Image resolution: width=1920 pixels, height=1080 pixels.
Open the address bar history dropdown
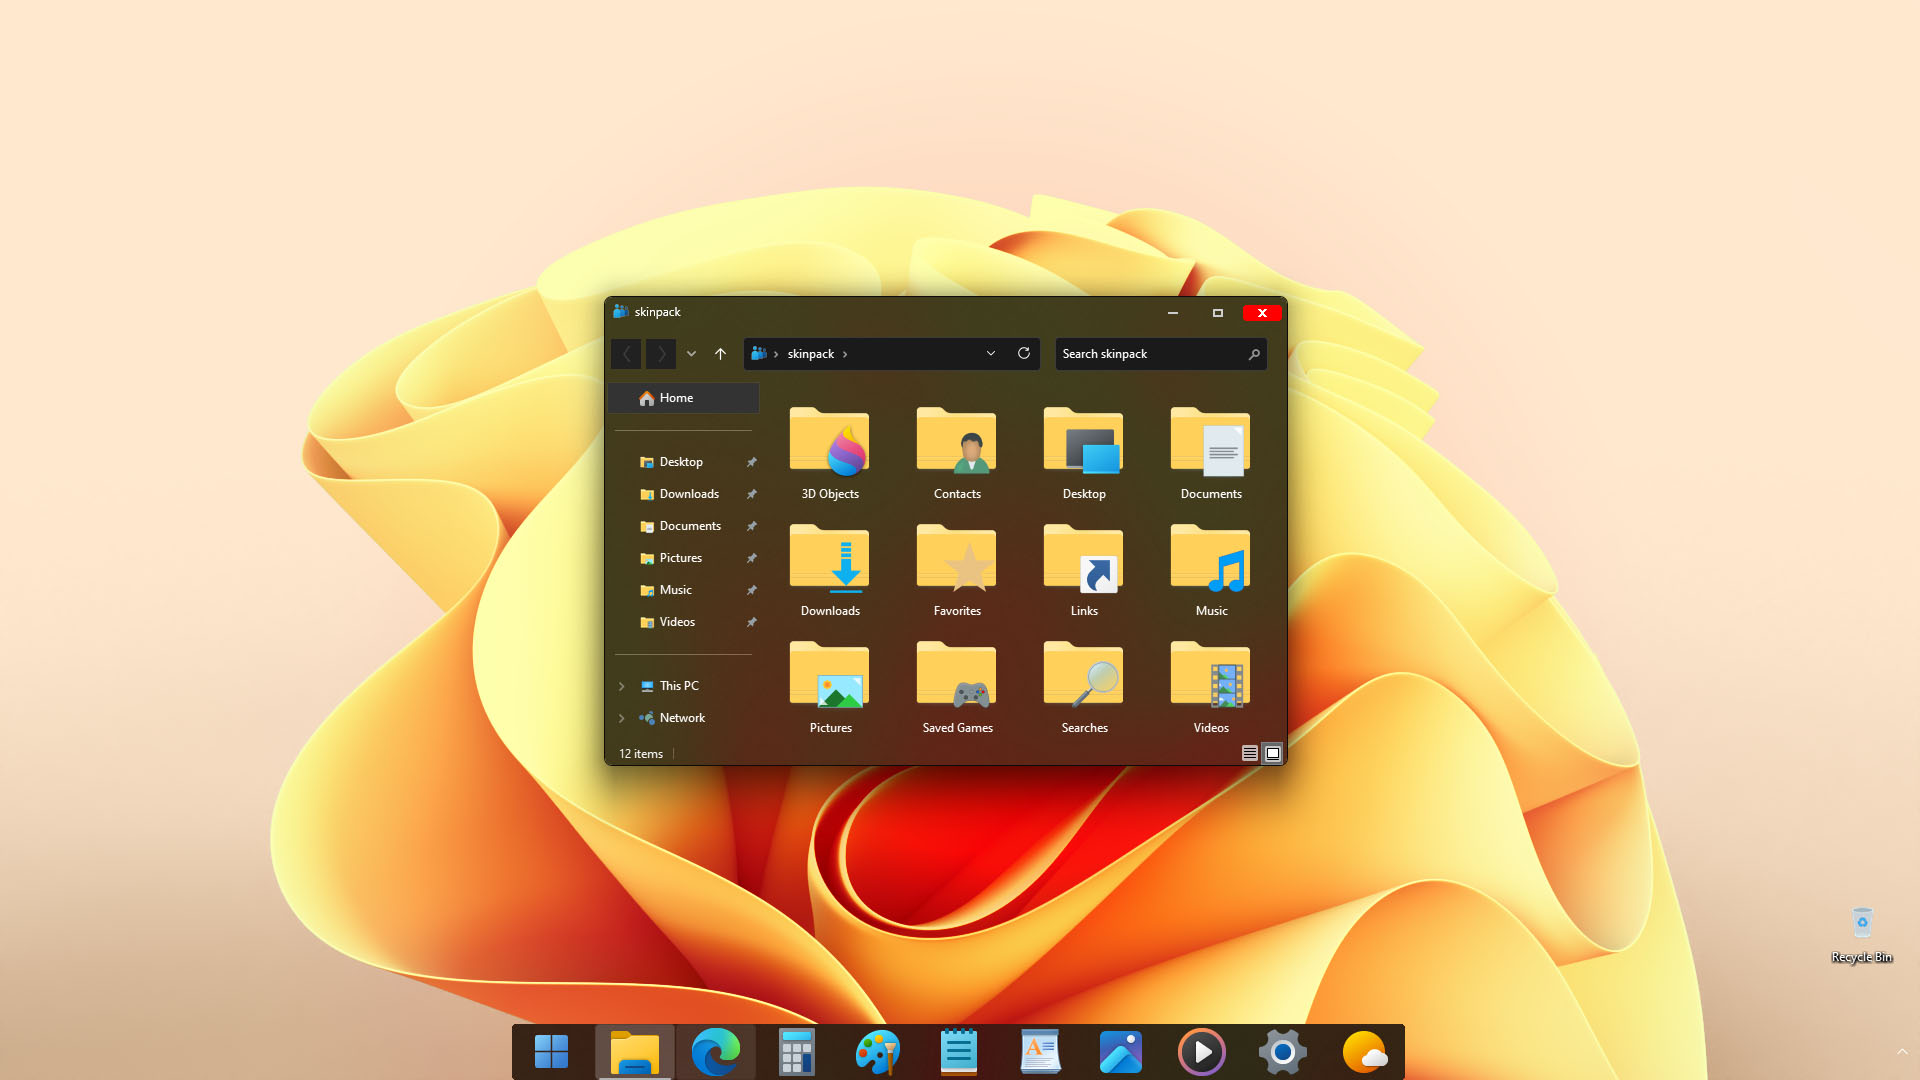[x=990, y=353]
